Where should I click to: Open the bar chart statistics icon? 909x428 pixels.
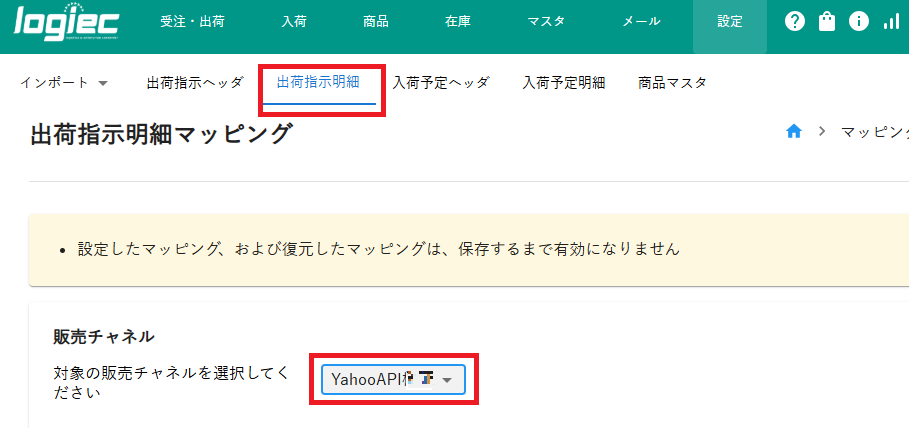pyautogui.click(x=890, y=22)
